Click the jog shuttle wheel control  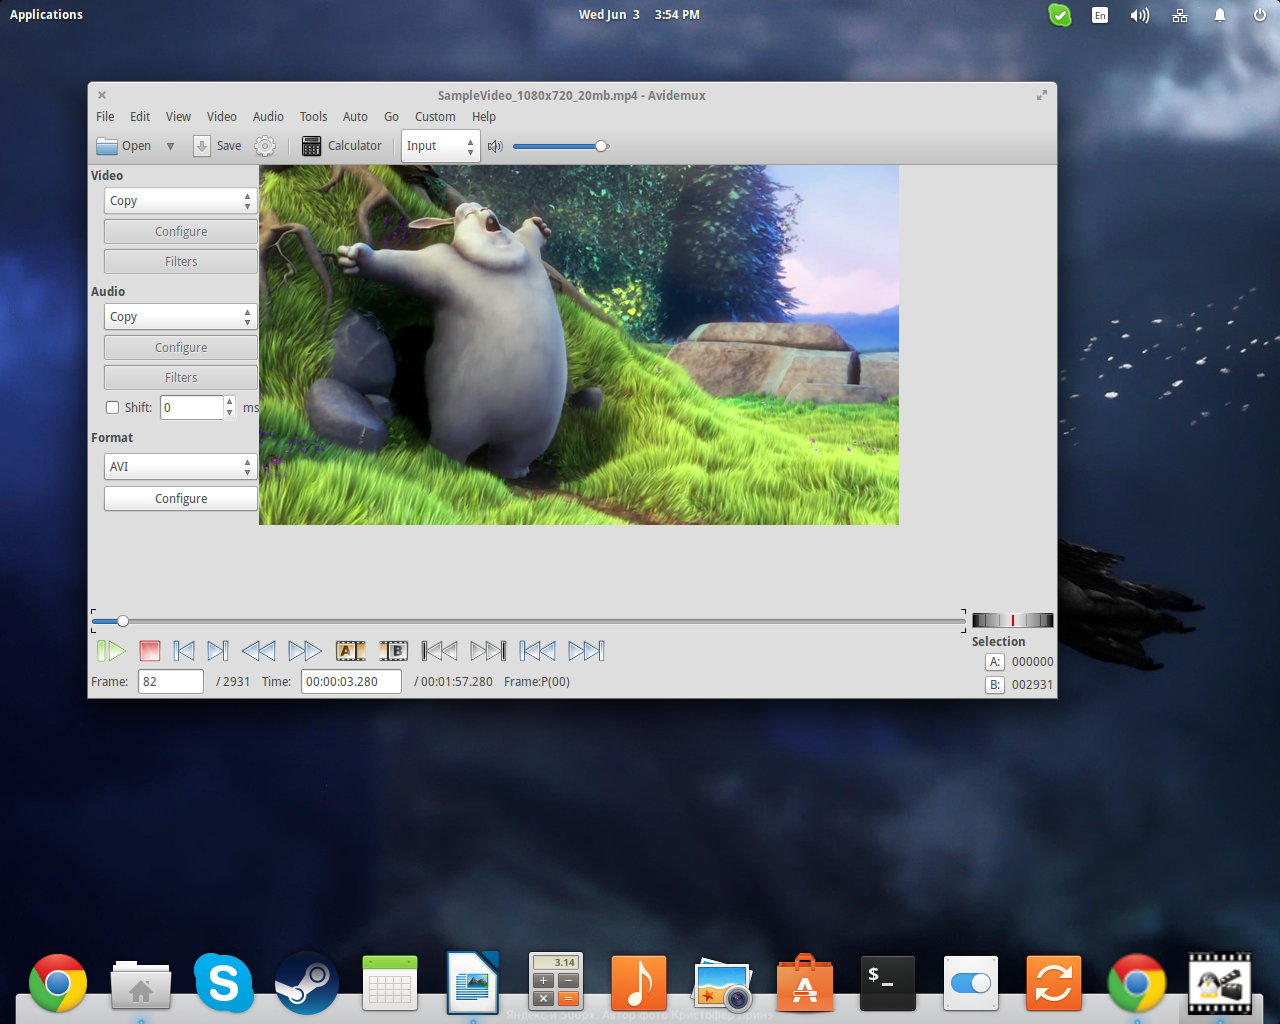tap(1012, 620)
